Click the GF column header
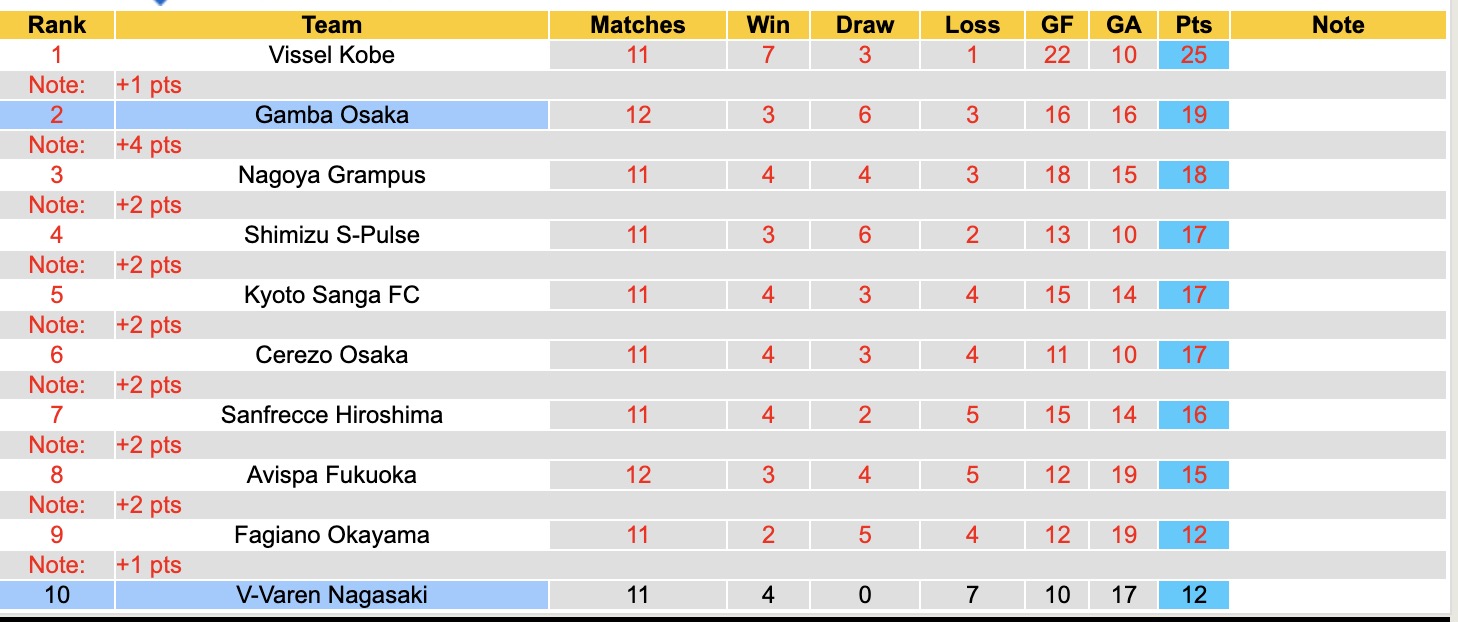Screen dimensions: 1458x622 pyautogui.click(x=1057, y=25)
